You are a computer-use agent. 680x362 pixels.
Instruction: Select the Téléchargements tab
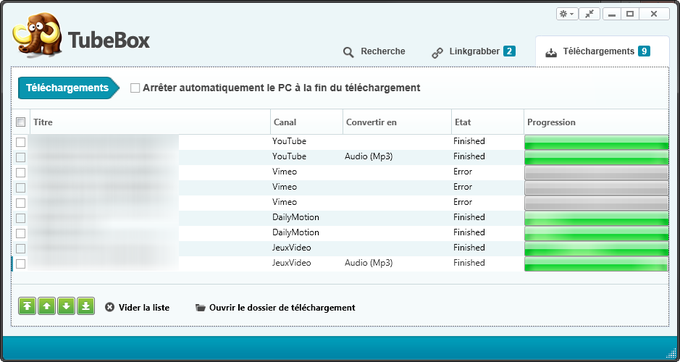598,52
